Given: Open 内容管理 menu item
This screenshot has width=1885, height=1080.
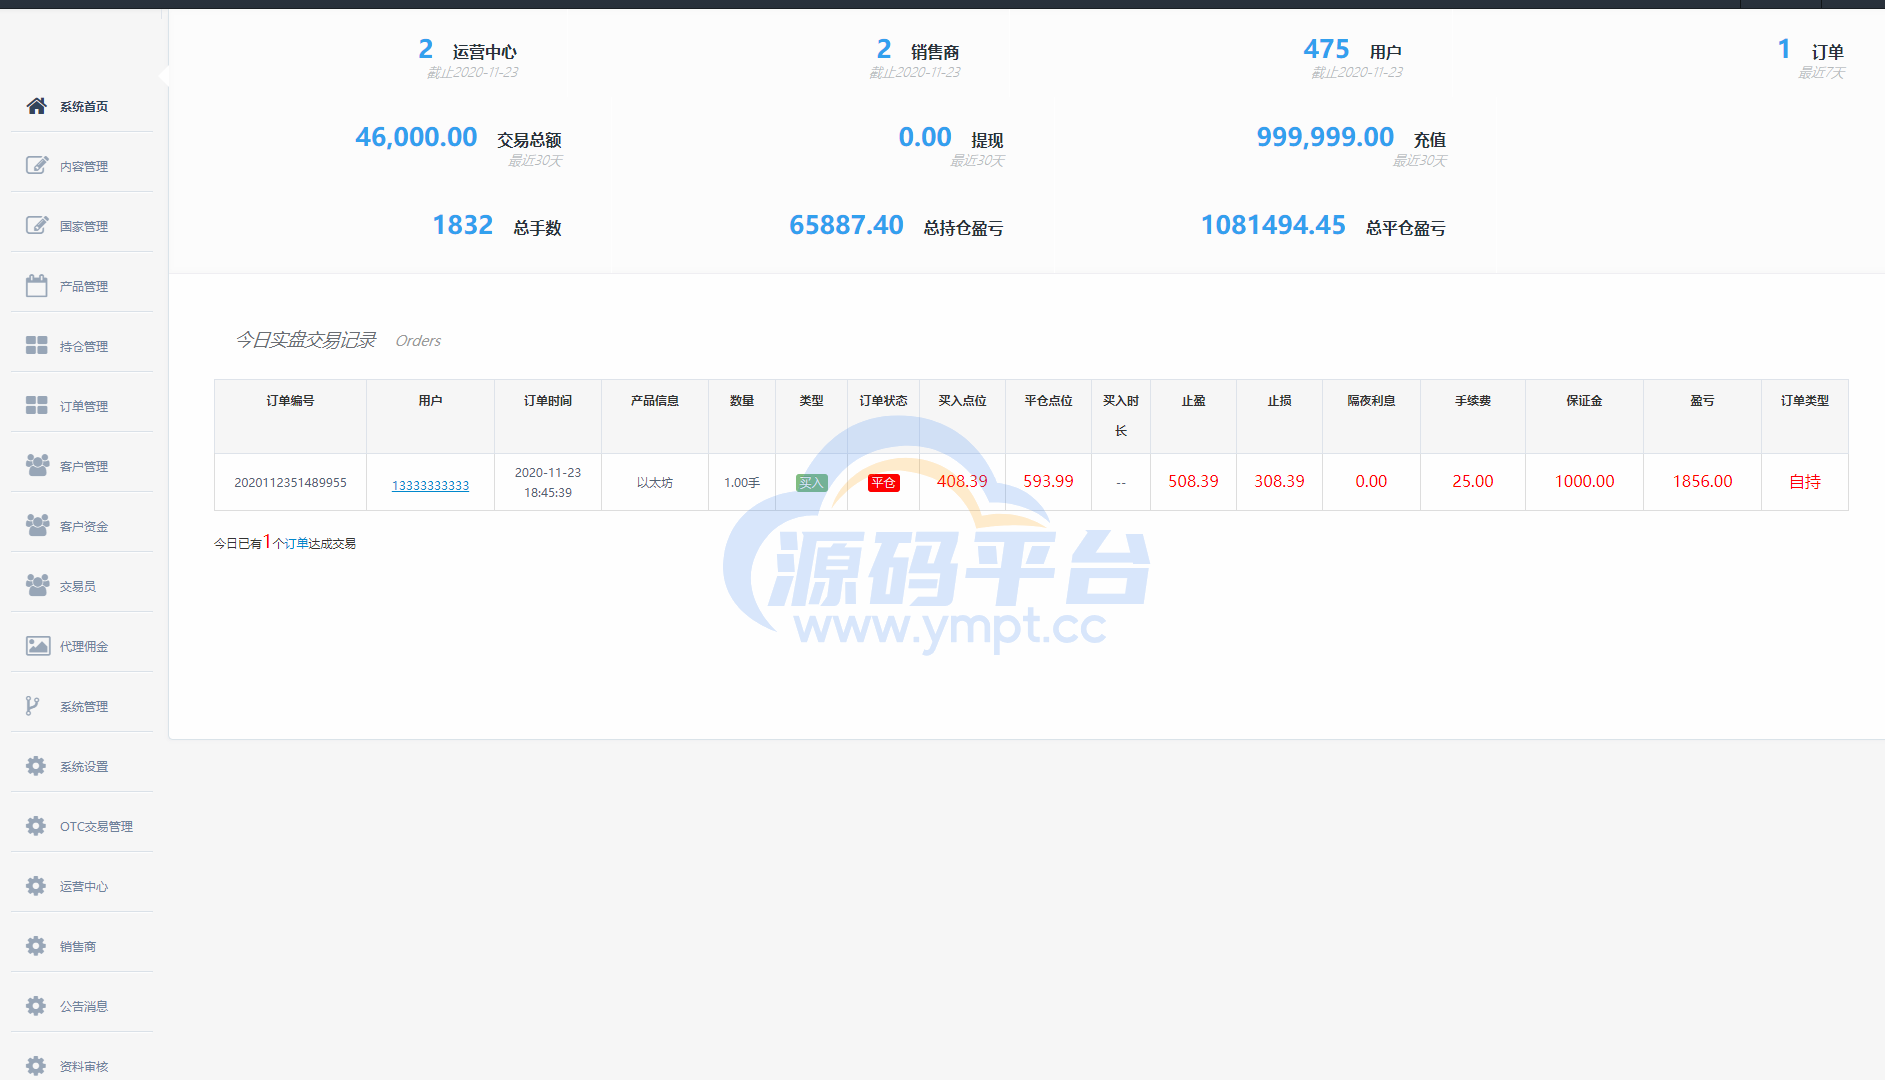Looking at the screenshot, I should tap(82, 166).
